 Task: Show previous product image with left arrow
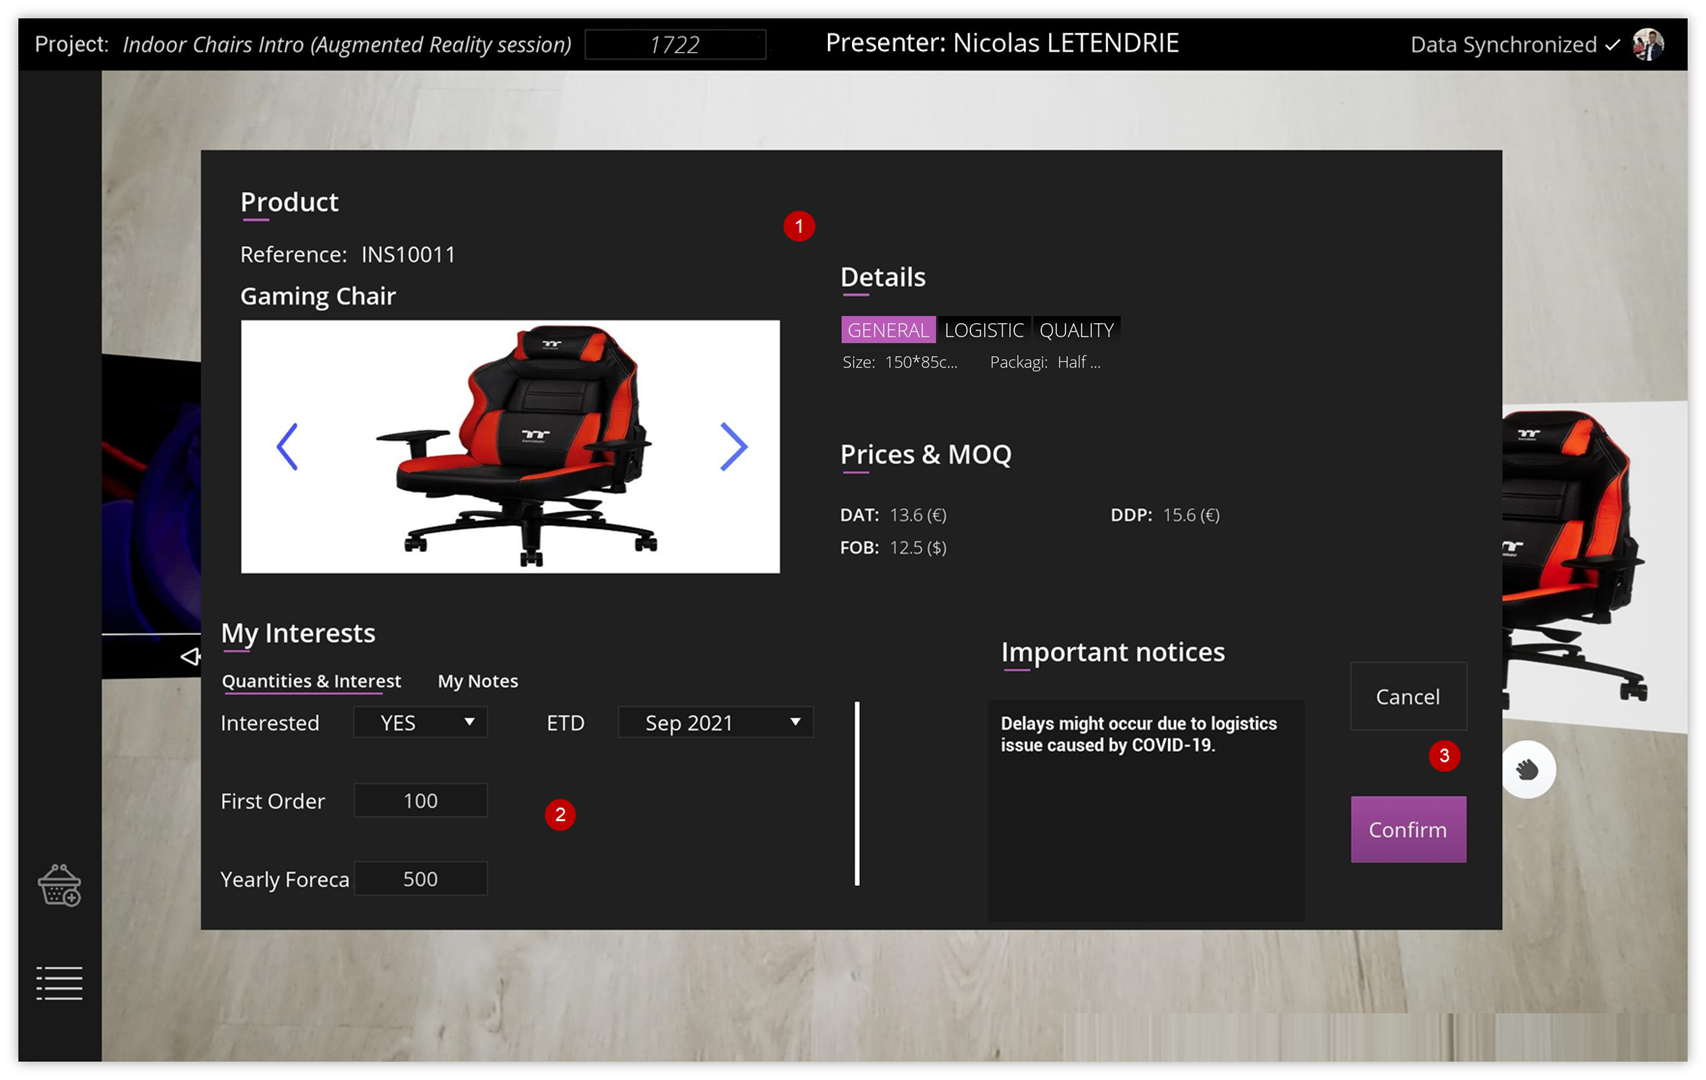click(x=287, y=446)
